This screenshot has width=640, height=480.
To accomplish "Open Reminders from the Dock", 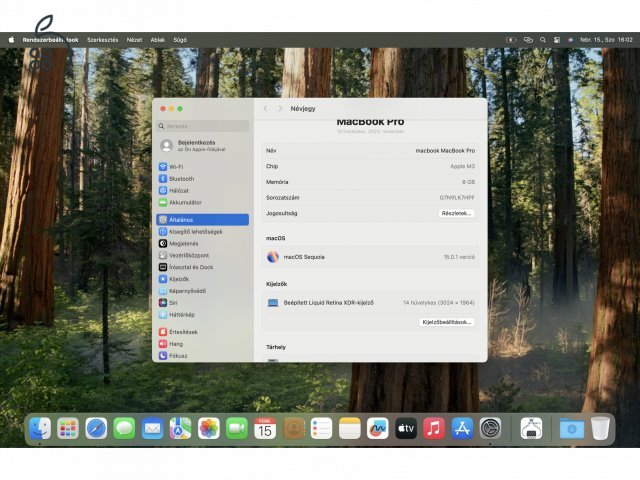I will pos(321,429).
